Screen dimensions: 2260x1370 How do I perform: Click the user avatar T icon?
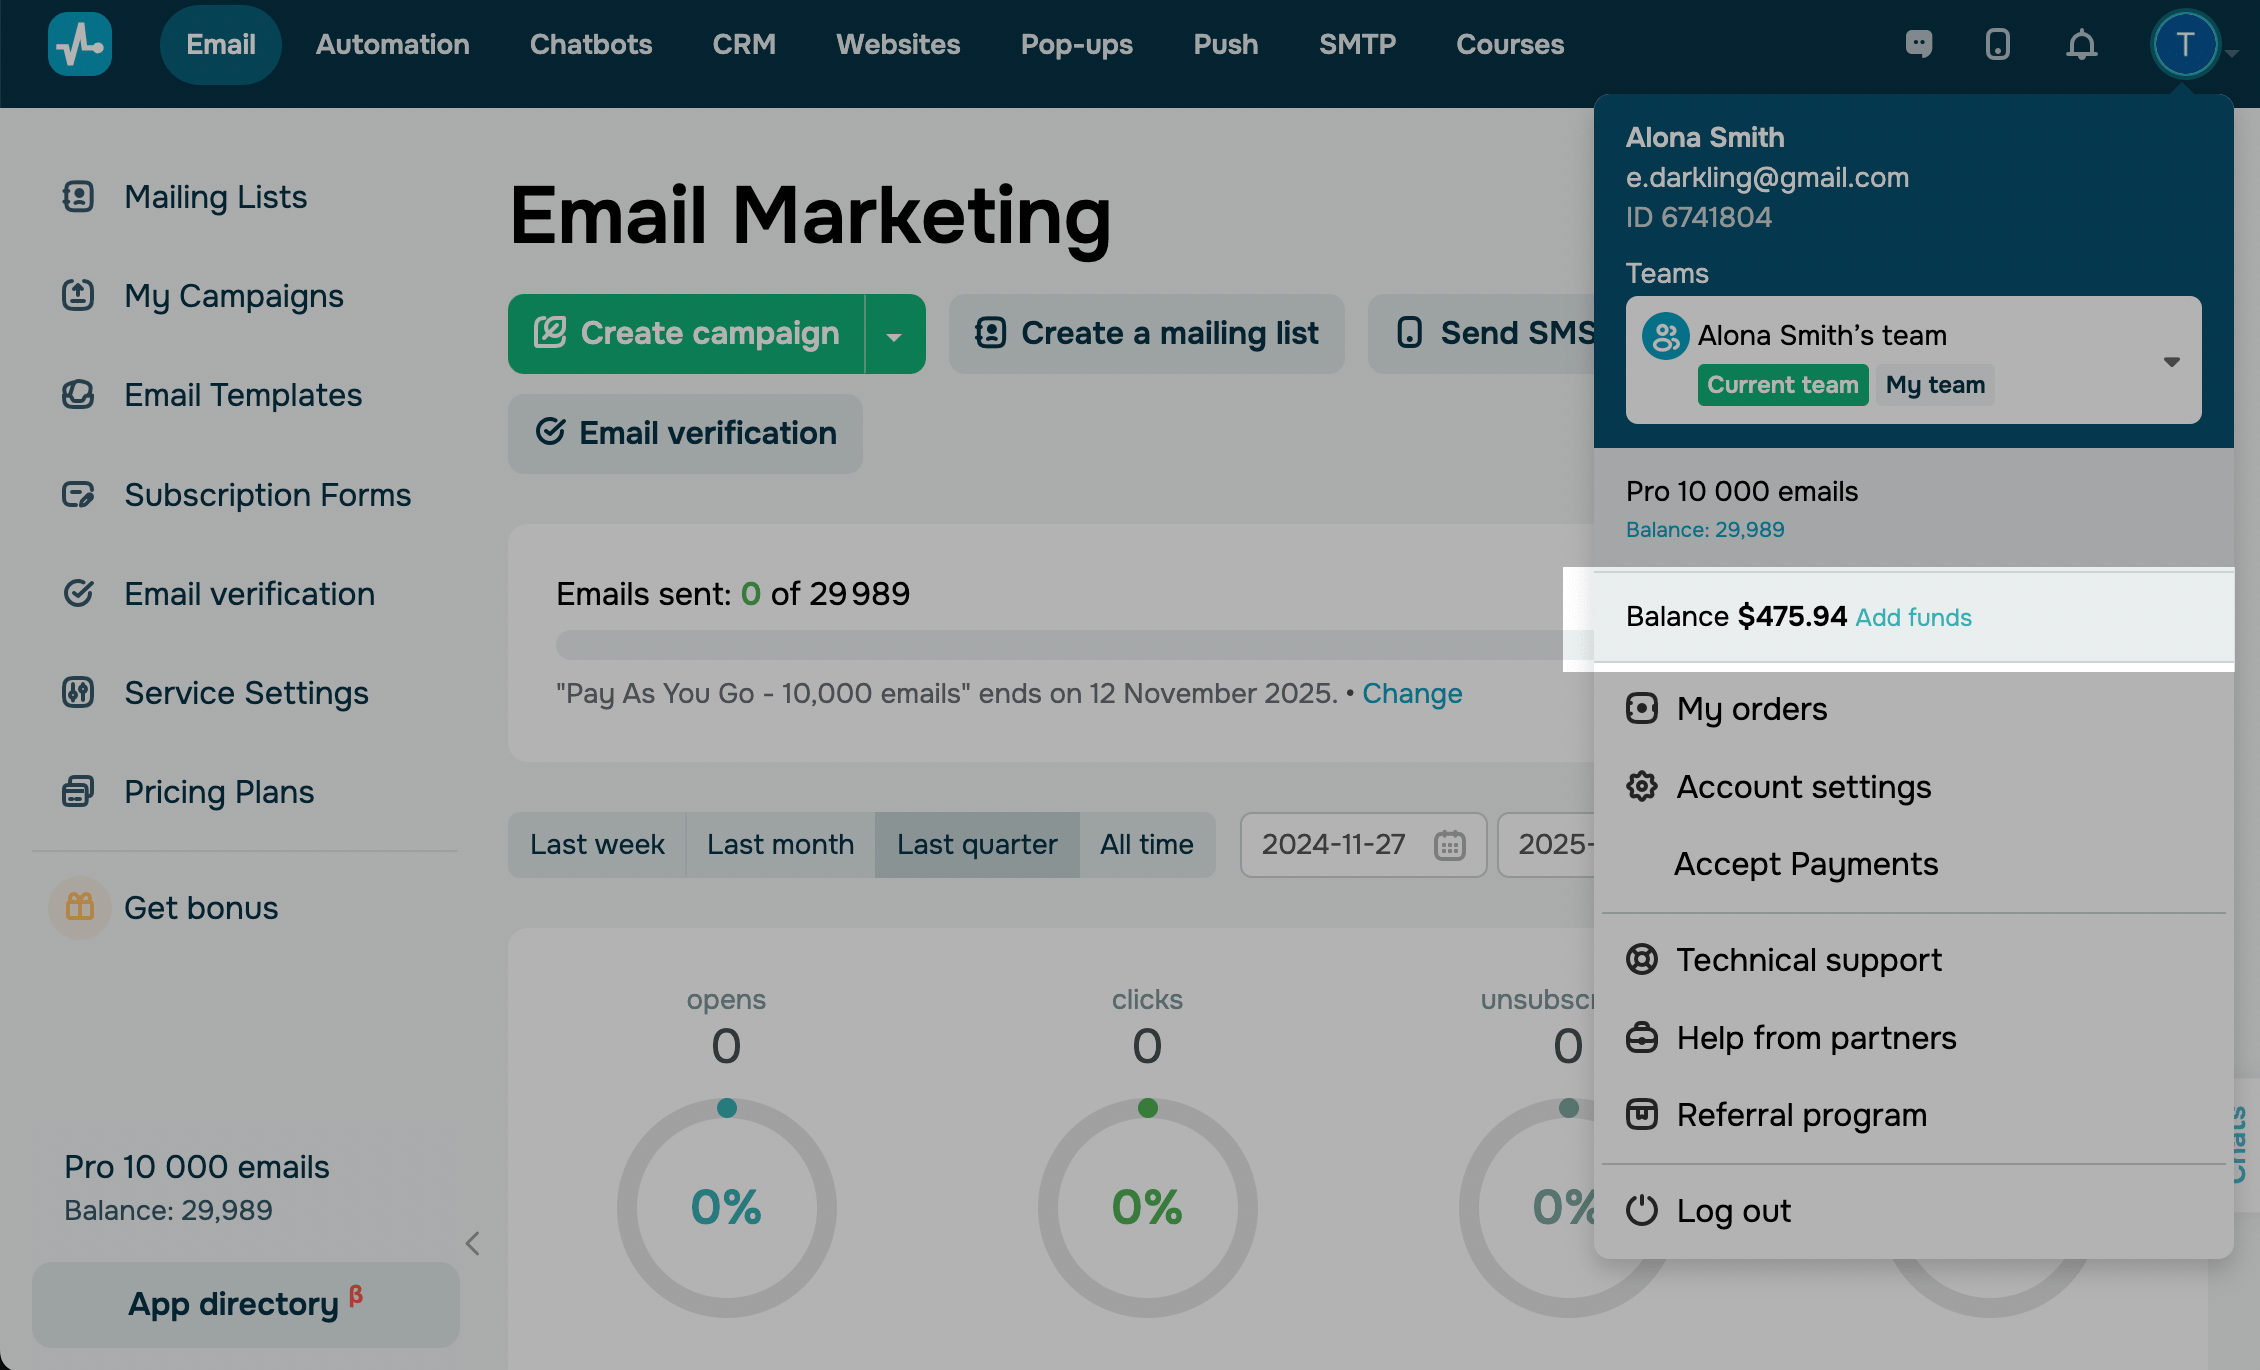click(2185, 44)
